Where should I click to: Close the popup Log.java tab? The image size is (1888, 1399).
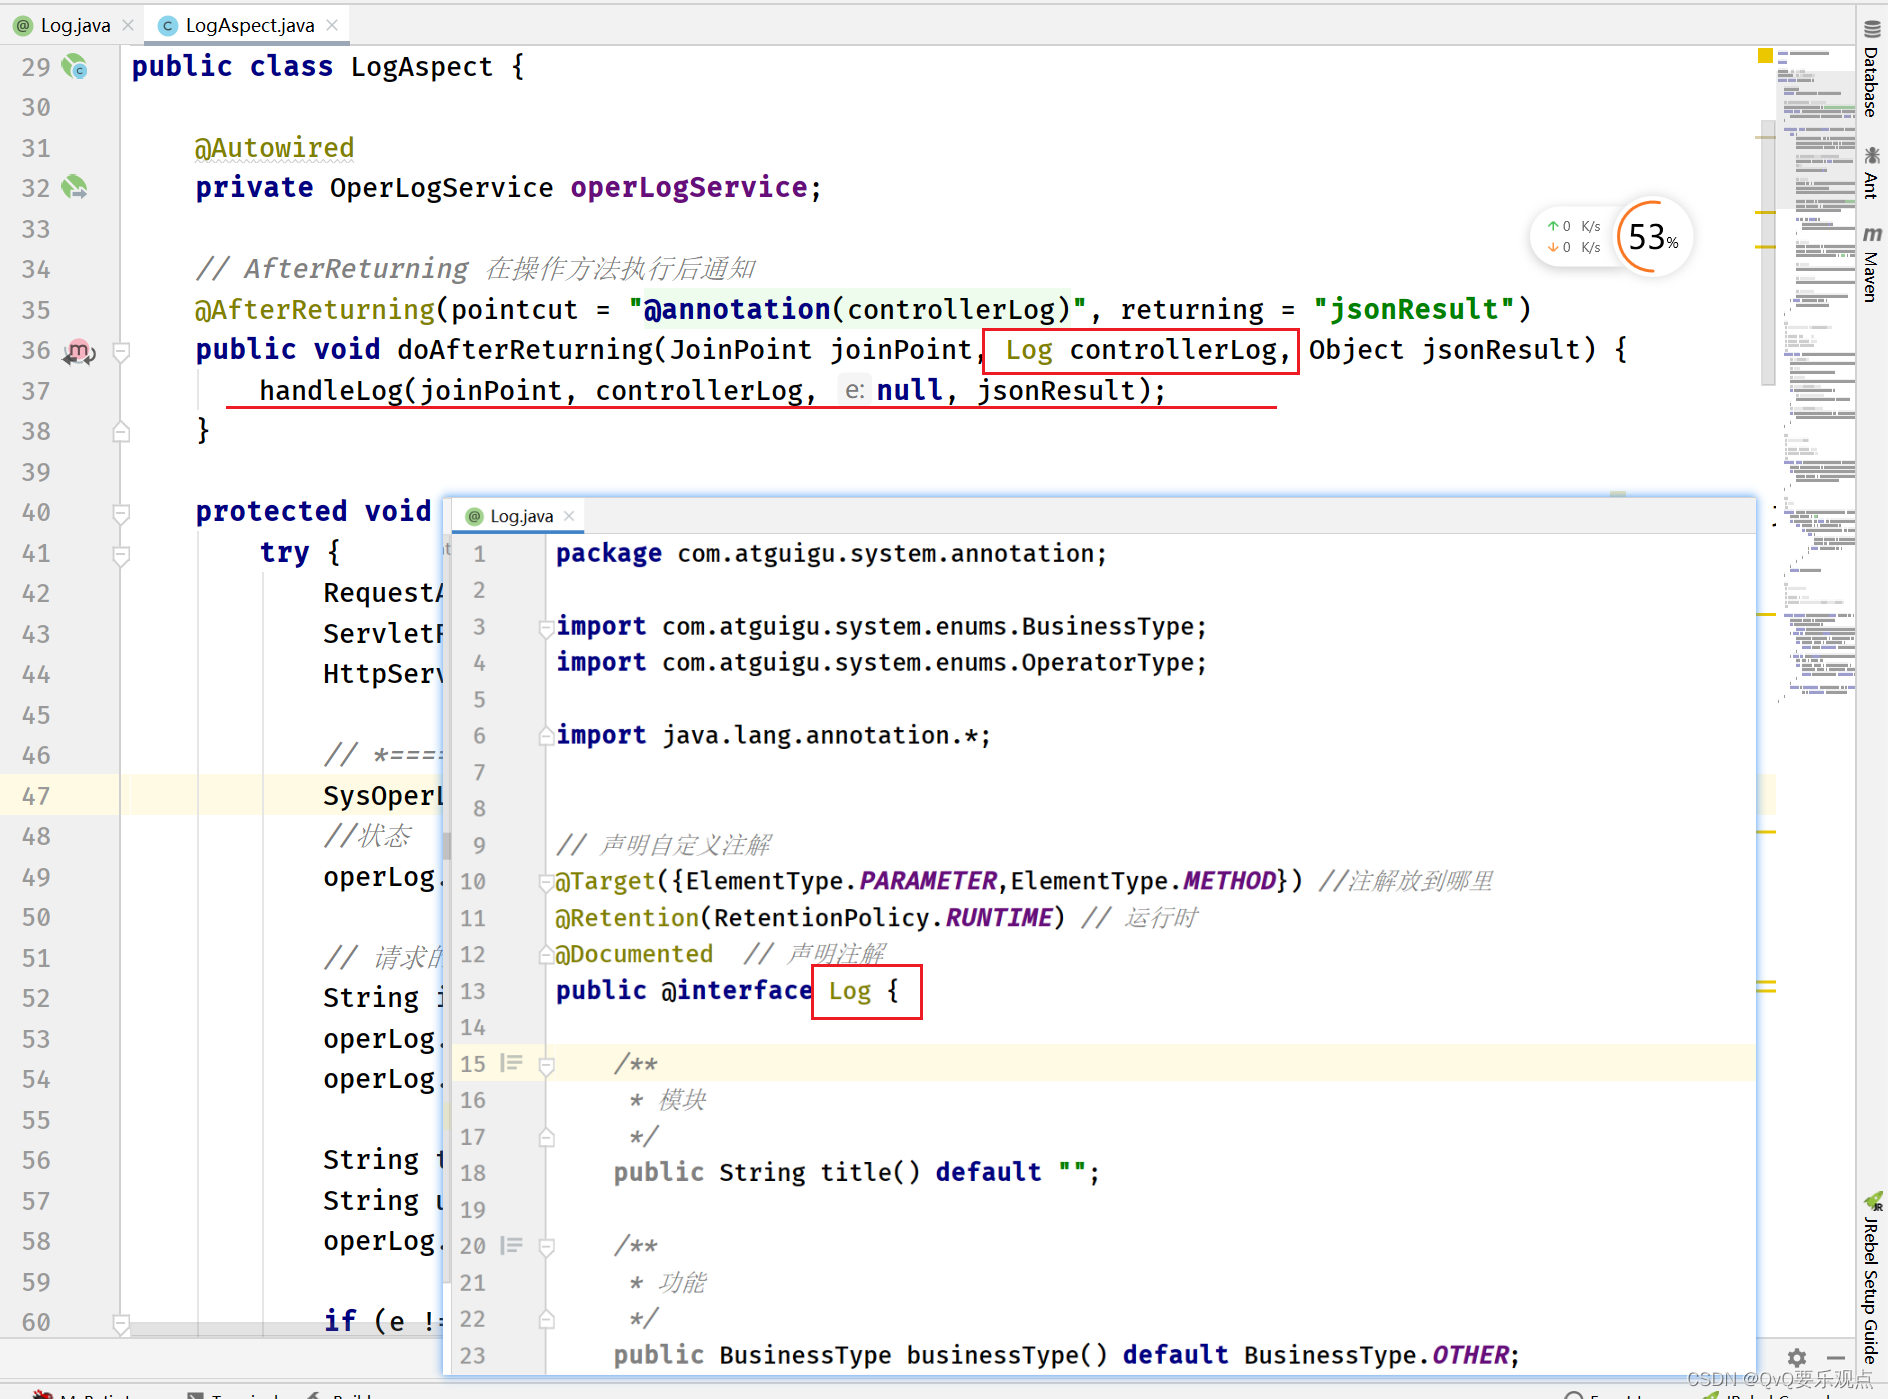coord(569,516)
